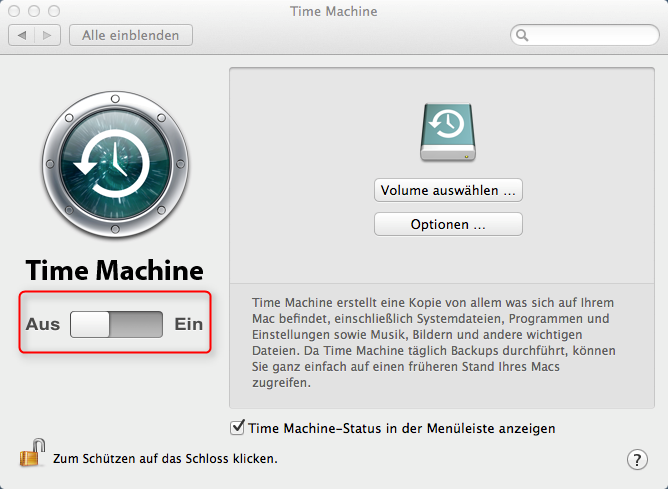Click the 'Ein' label next to the switch
Image resolution: width=668 pixels, height=489 pixels.
click(188, 324)
